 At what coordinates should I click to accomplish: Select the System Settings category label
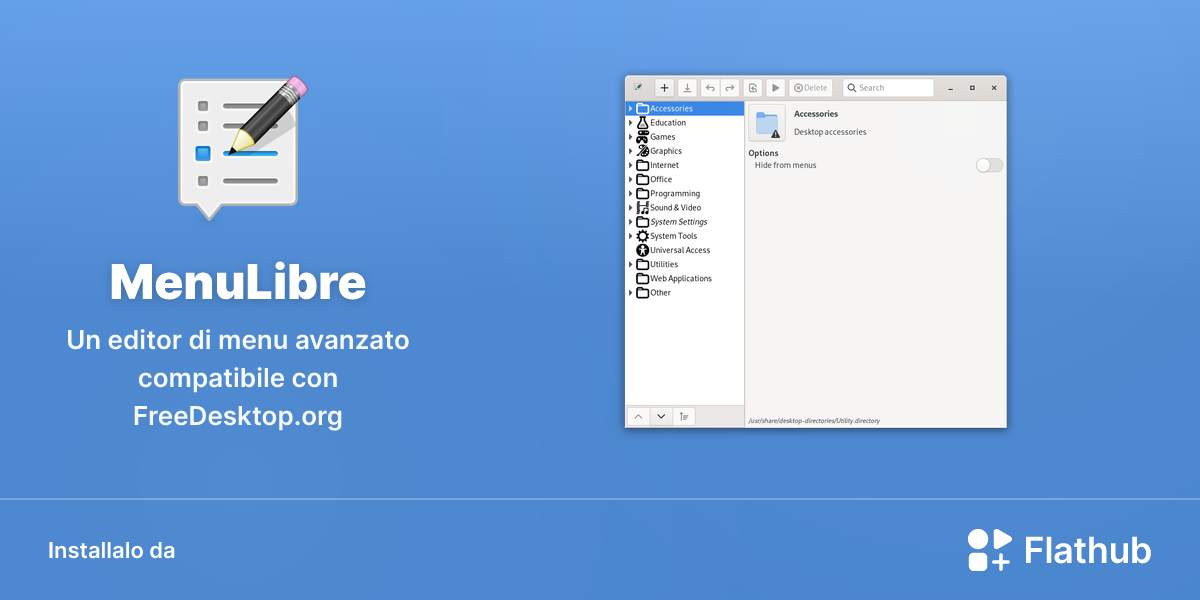(679, 222)
